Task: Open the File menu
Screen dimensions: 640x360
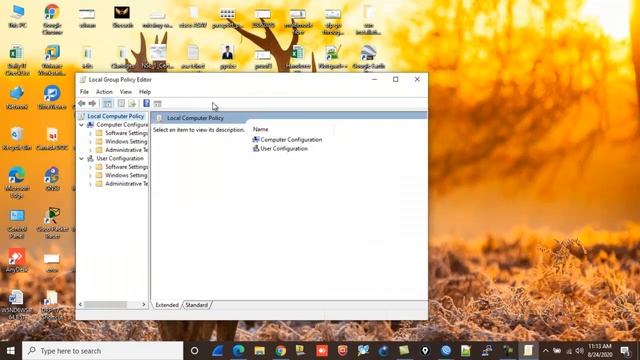Action: (x=84, y=92)
